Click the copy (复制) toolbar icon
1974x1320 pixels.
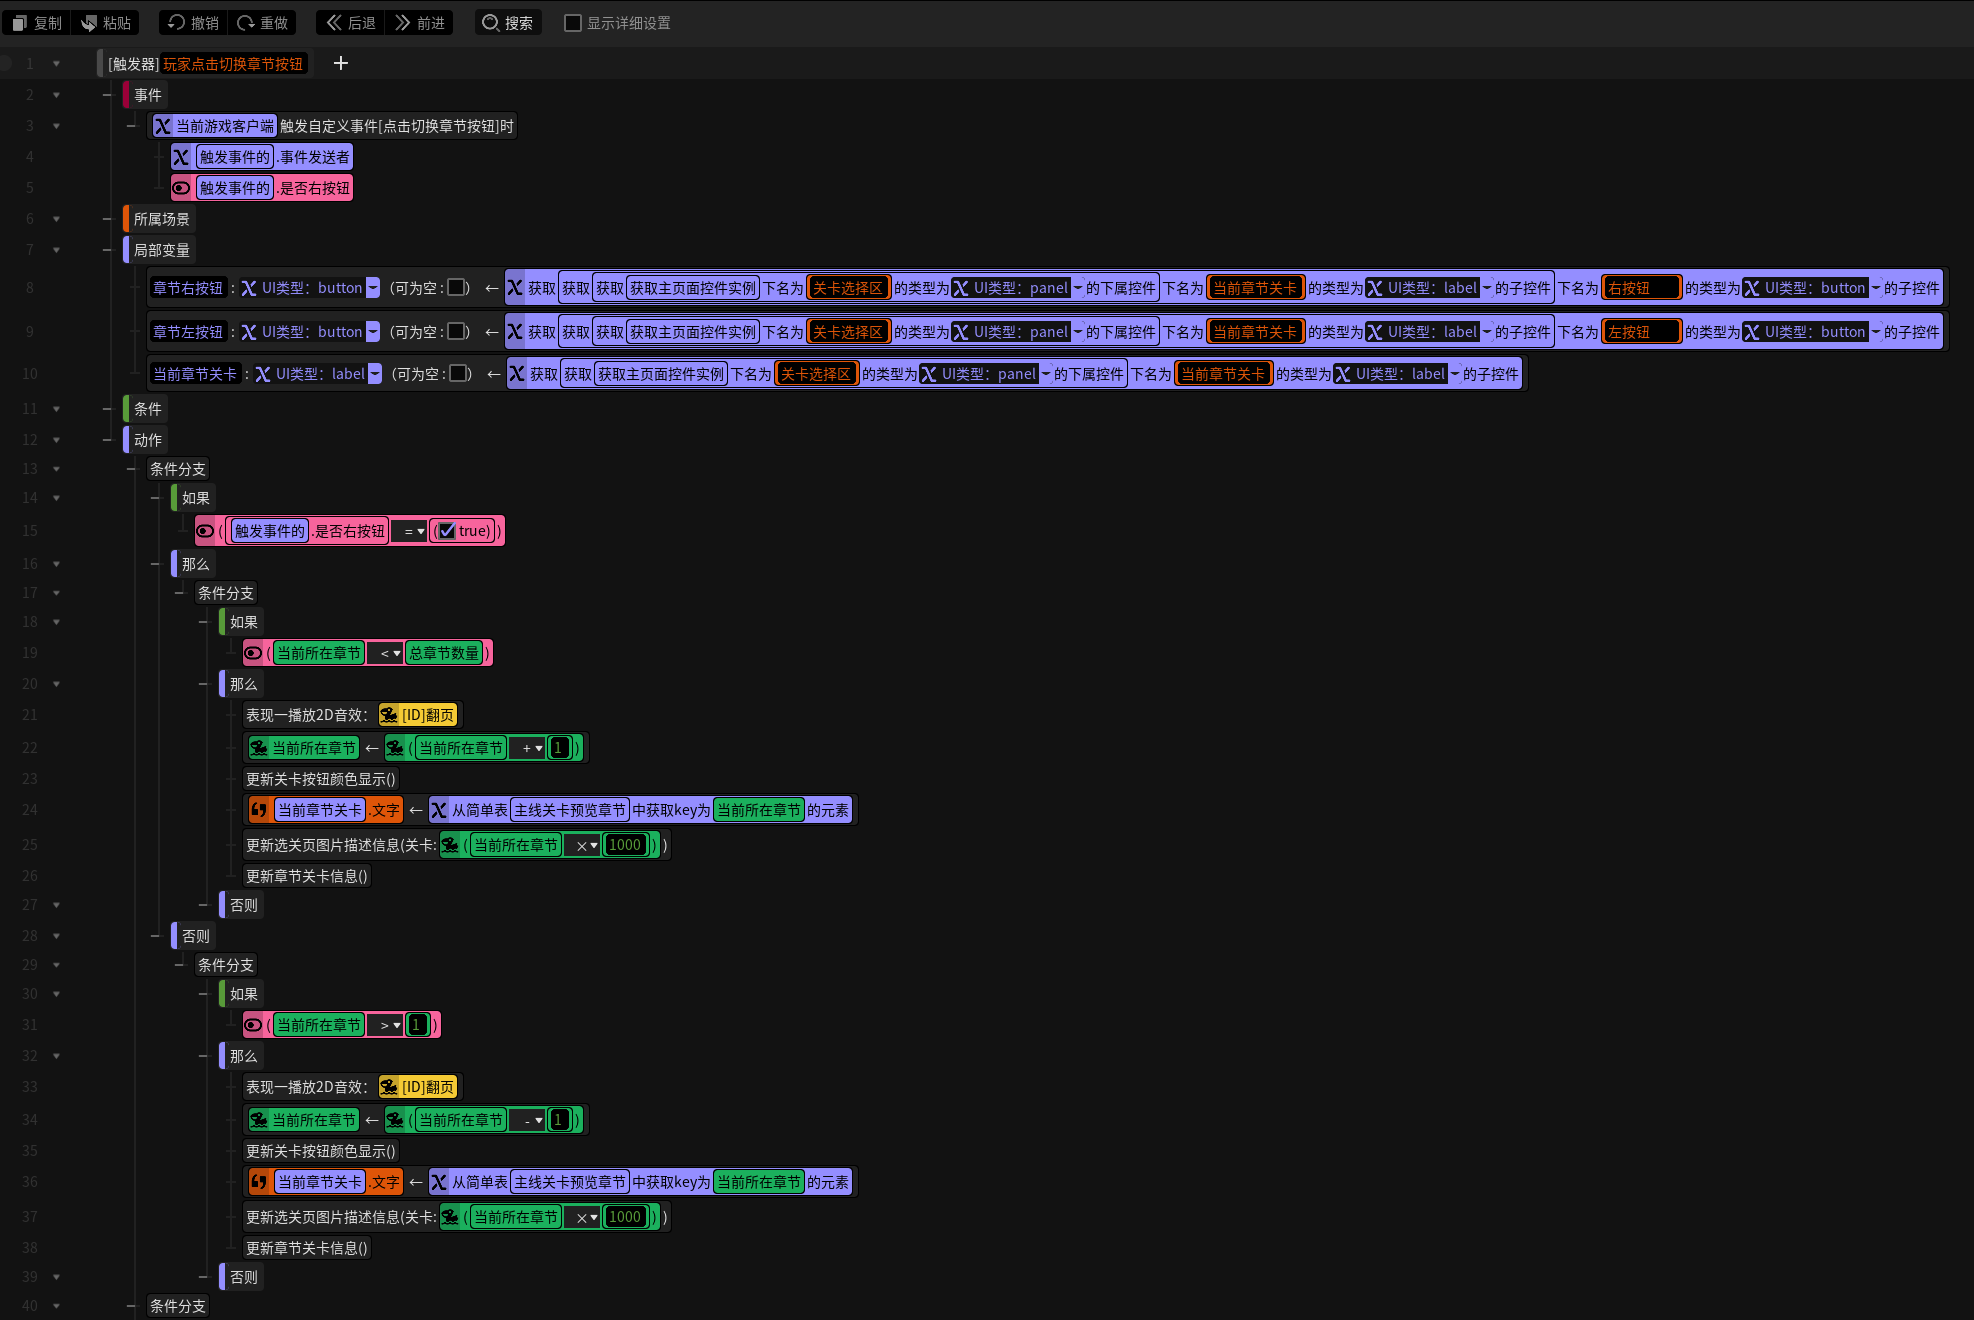point(20,23)
